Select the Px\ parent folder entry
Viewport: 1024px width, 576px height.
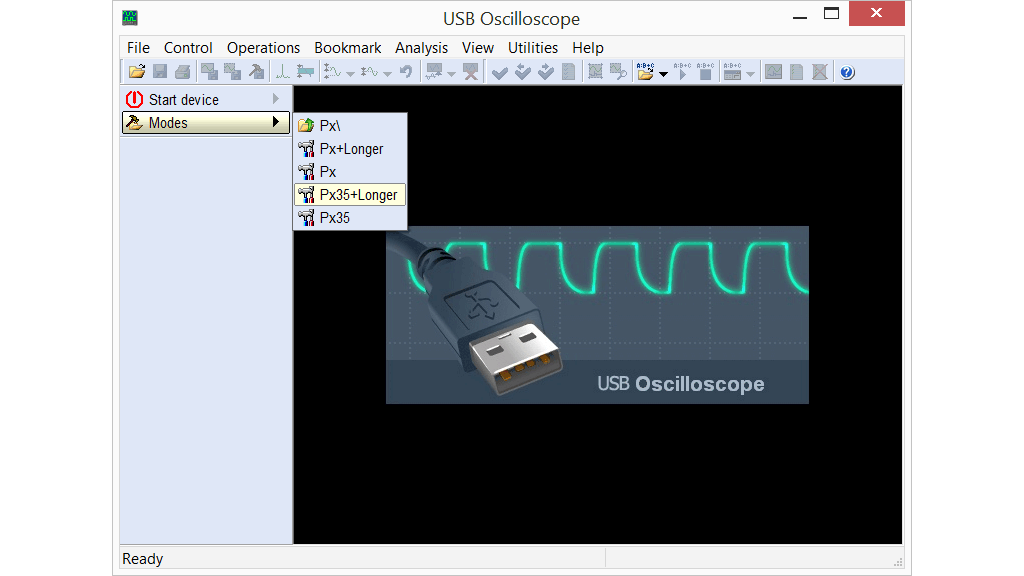pyautogui.click(x=350, y=125)
